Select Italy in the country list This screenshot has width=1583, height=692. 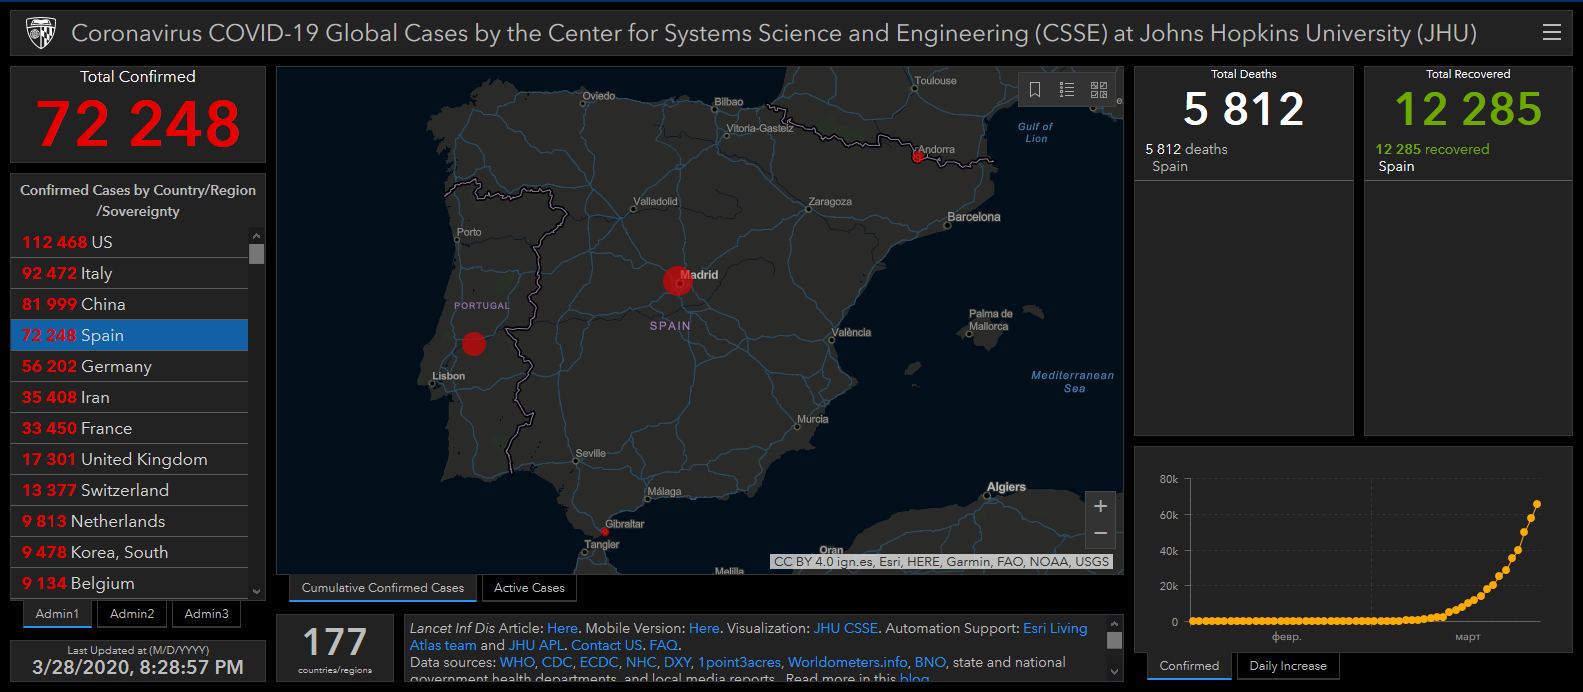coord(129,273)
